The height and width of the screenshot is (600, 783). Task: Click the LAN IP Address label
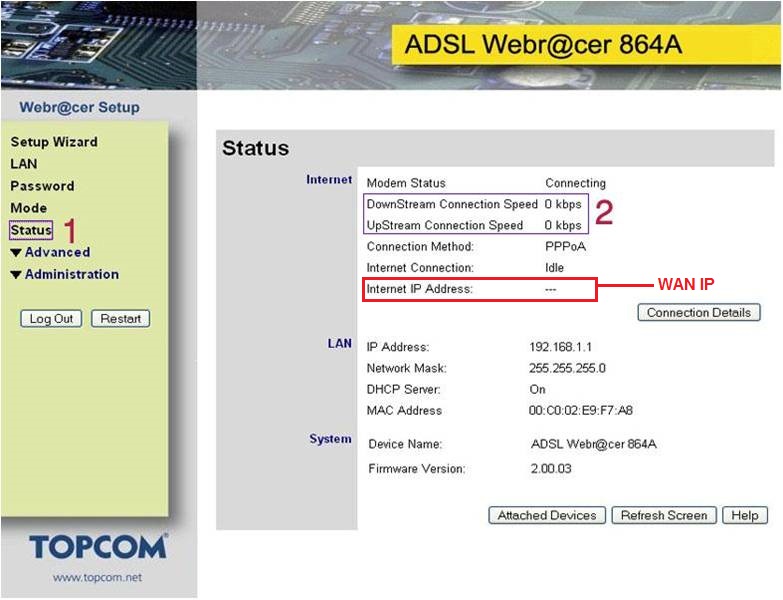[x=398, y=347]
